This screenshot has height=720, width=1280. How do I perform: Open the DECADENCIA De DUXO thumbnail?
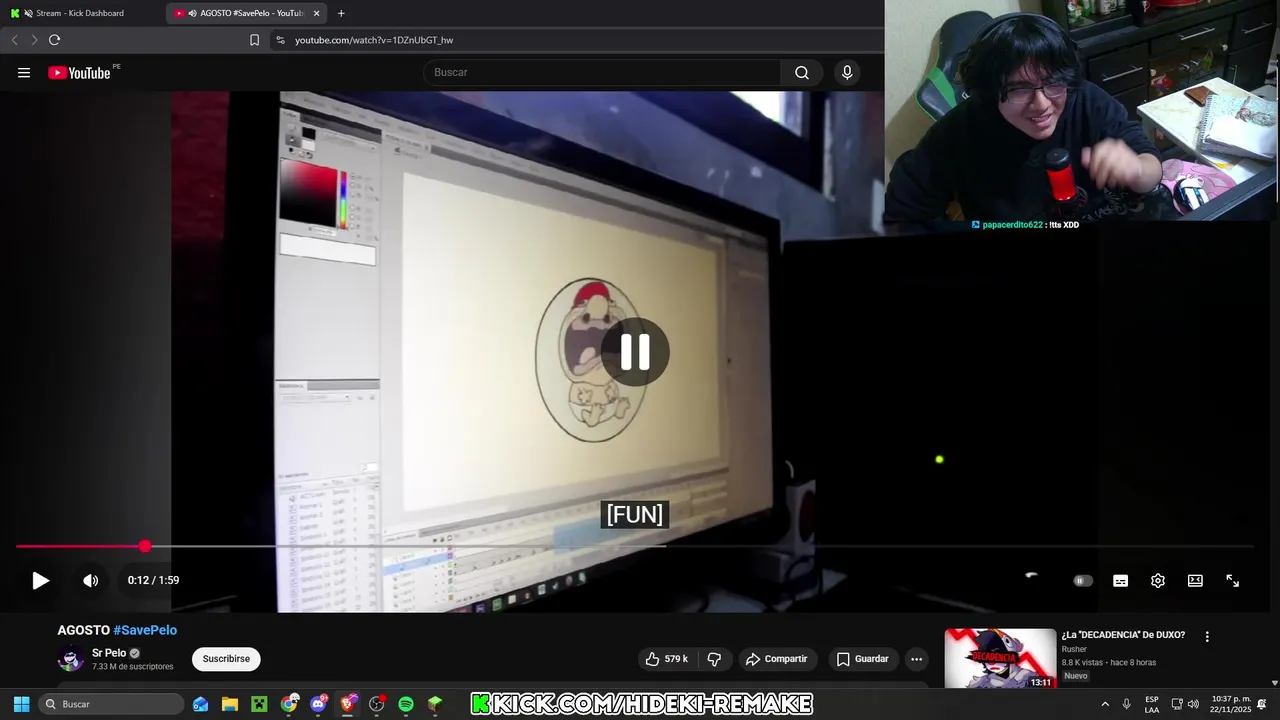point(1000,658)
